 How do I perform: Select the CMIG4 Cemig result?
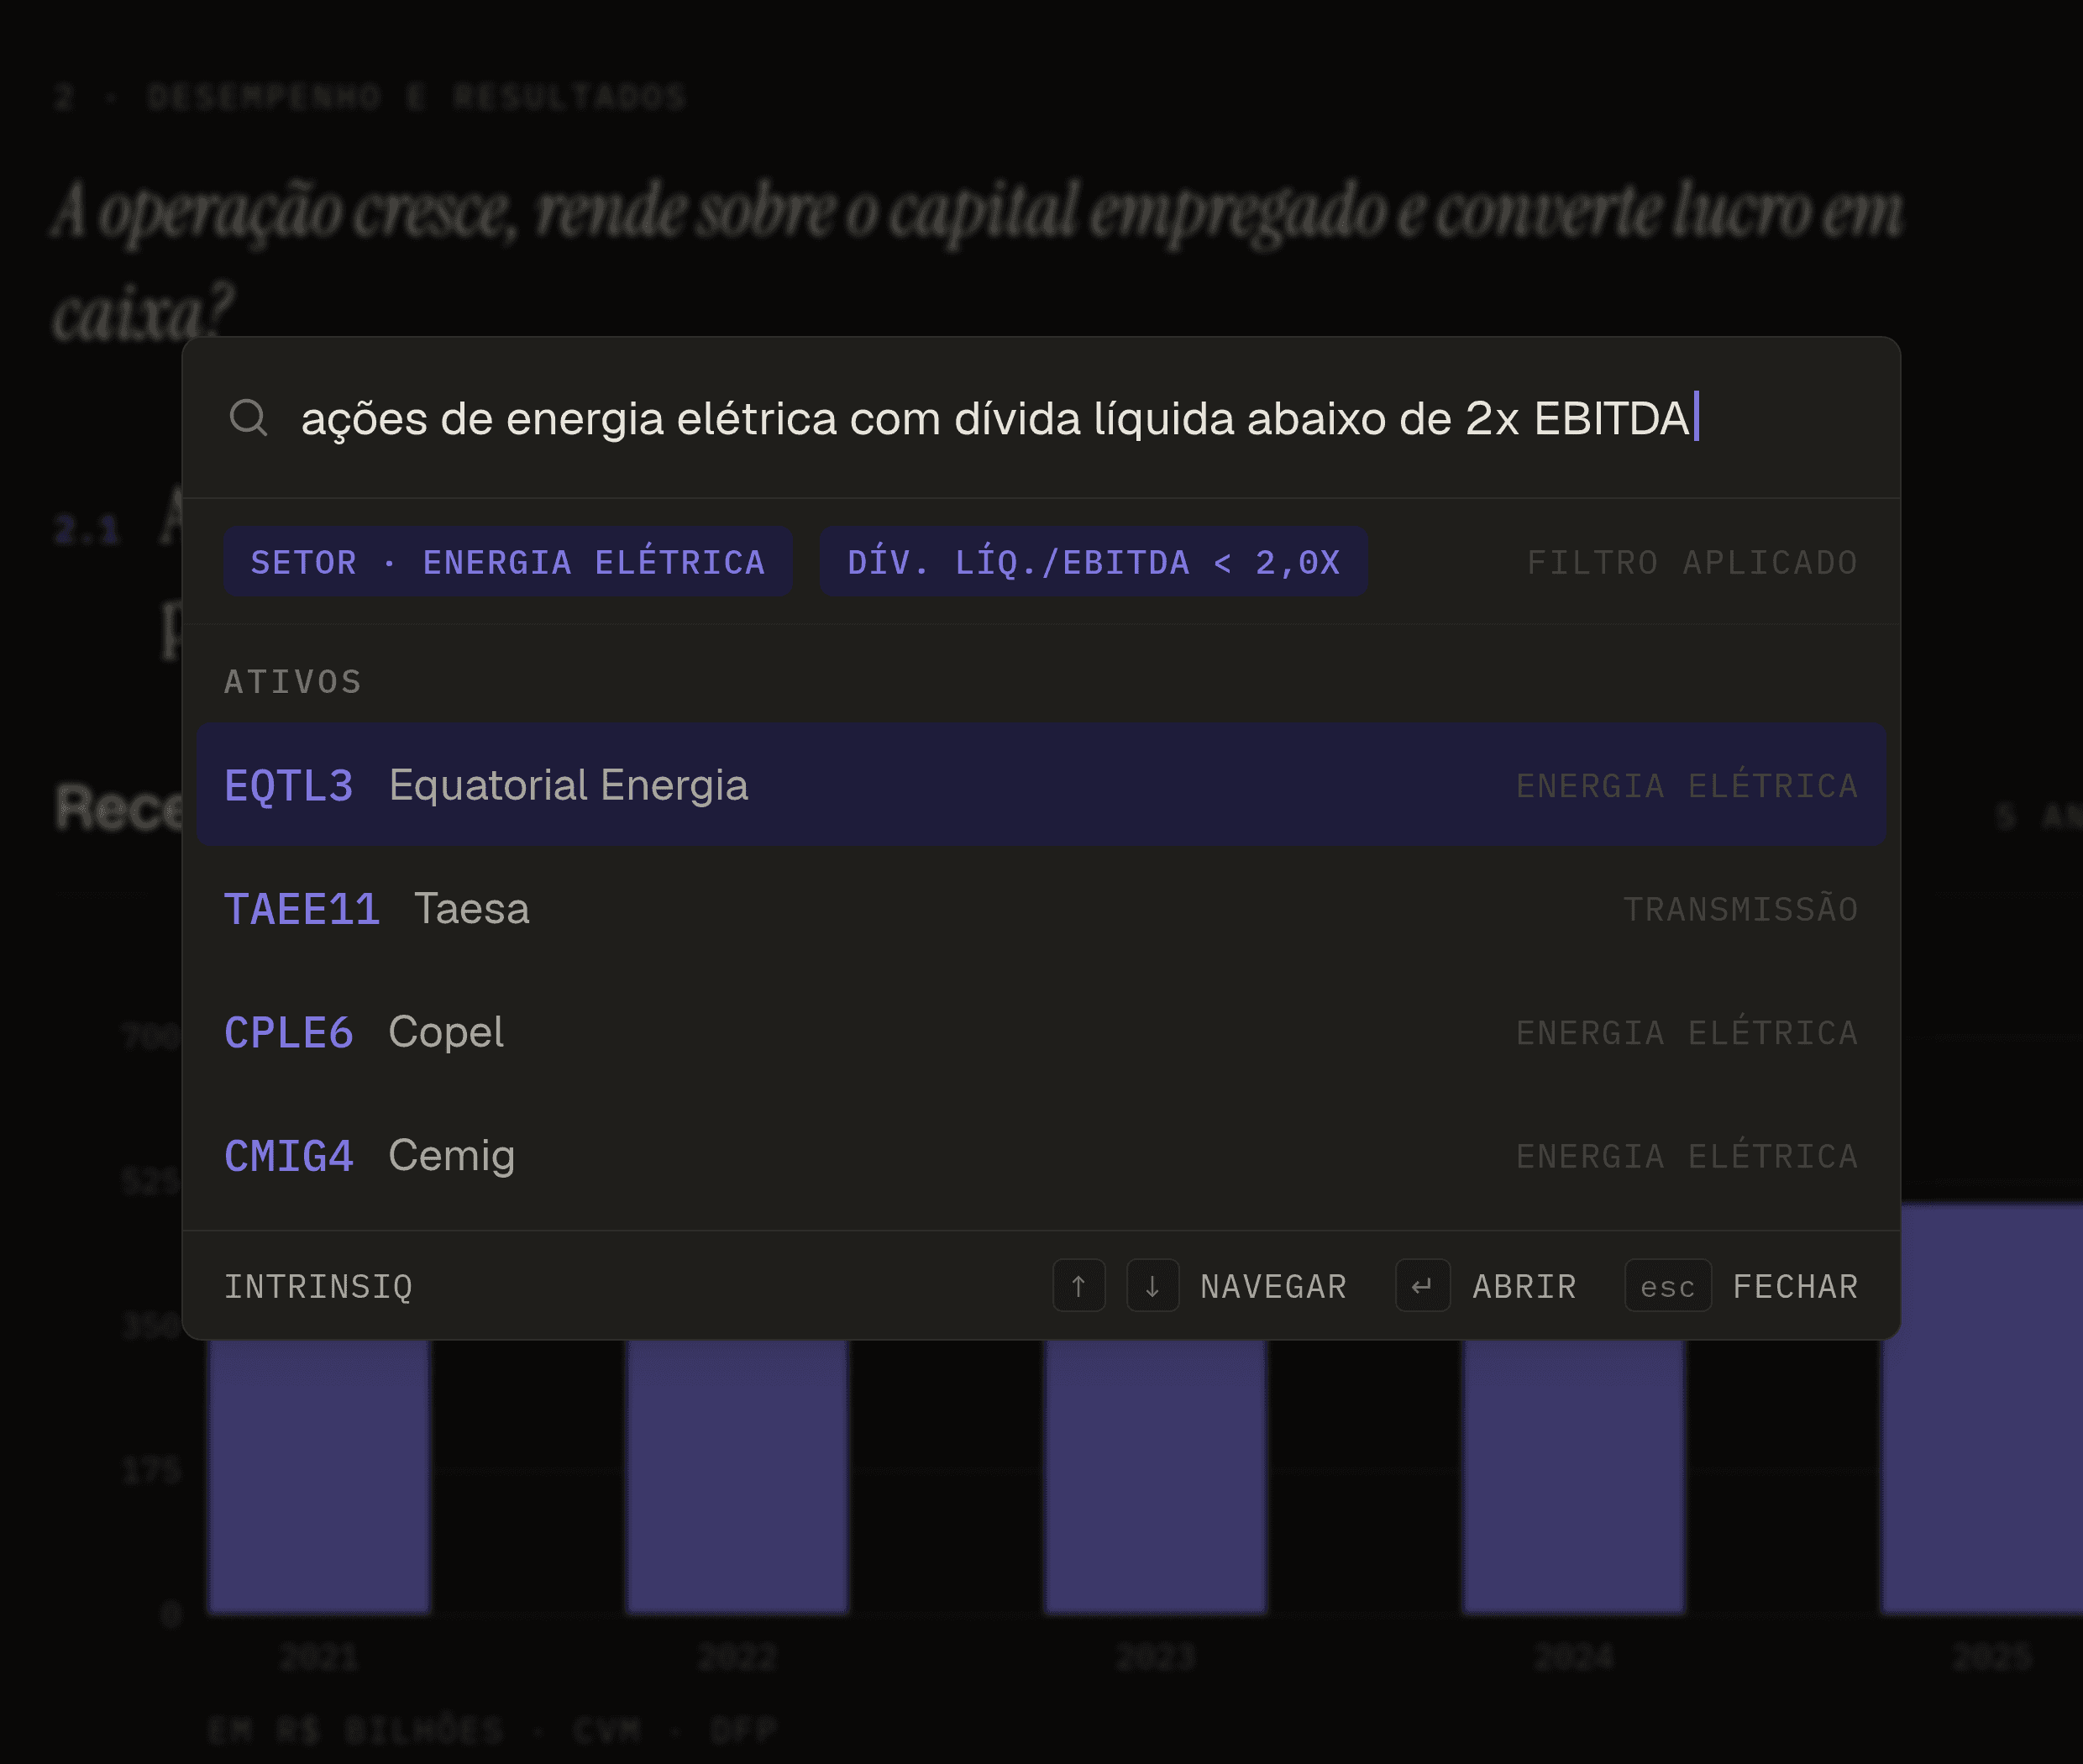1041,1156
